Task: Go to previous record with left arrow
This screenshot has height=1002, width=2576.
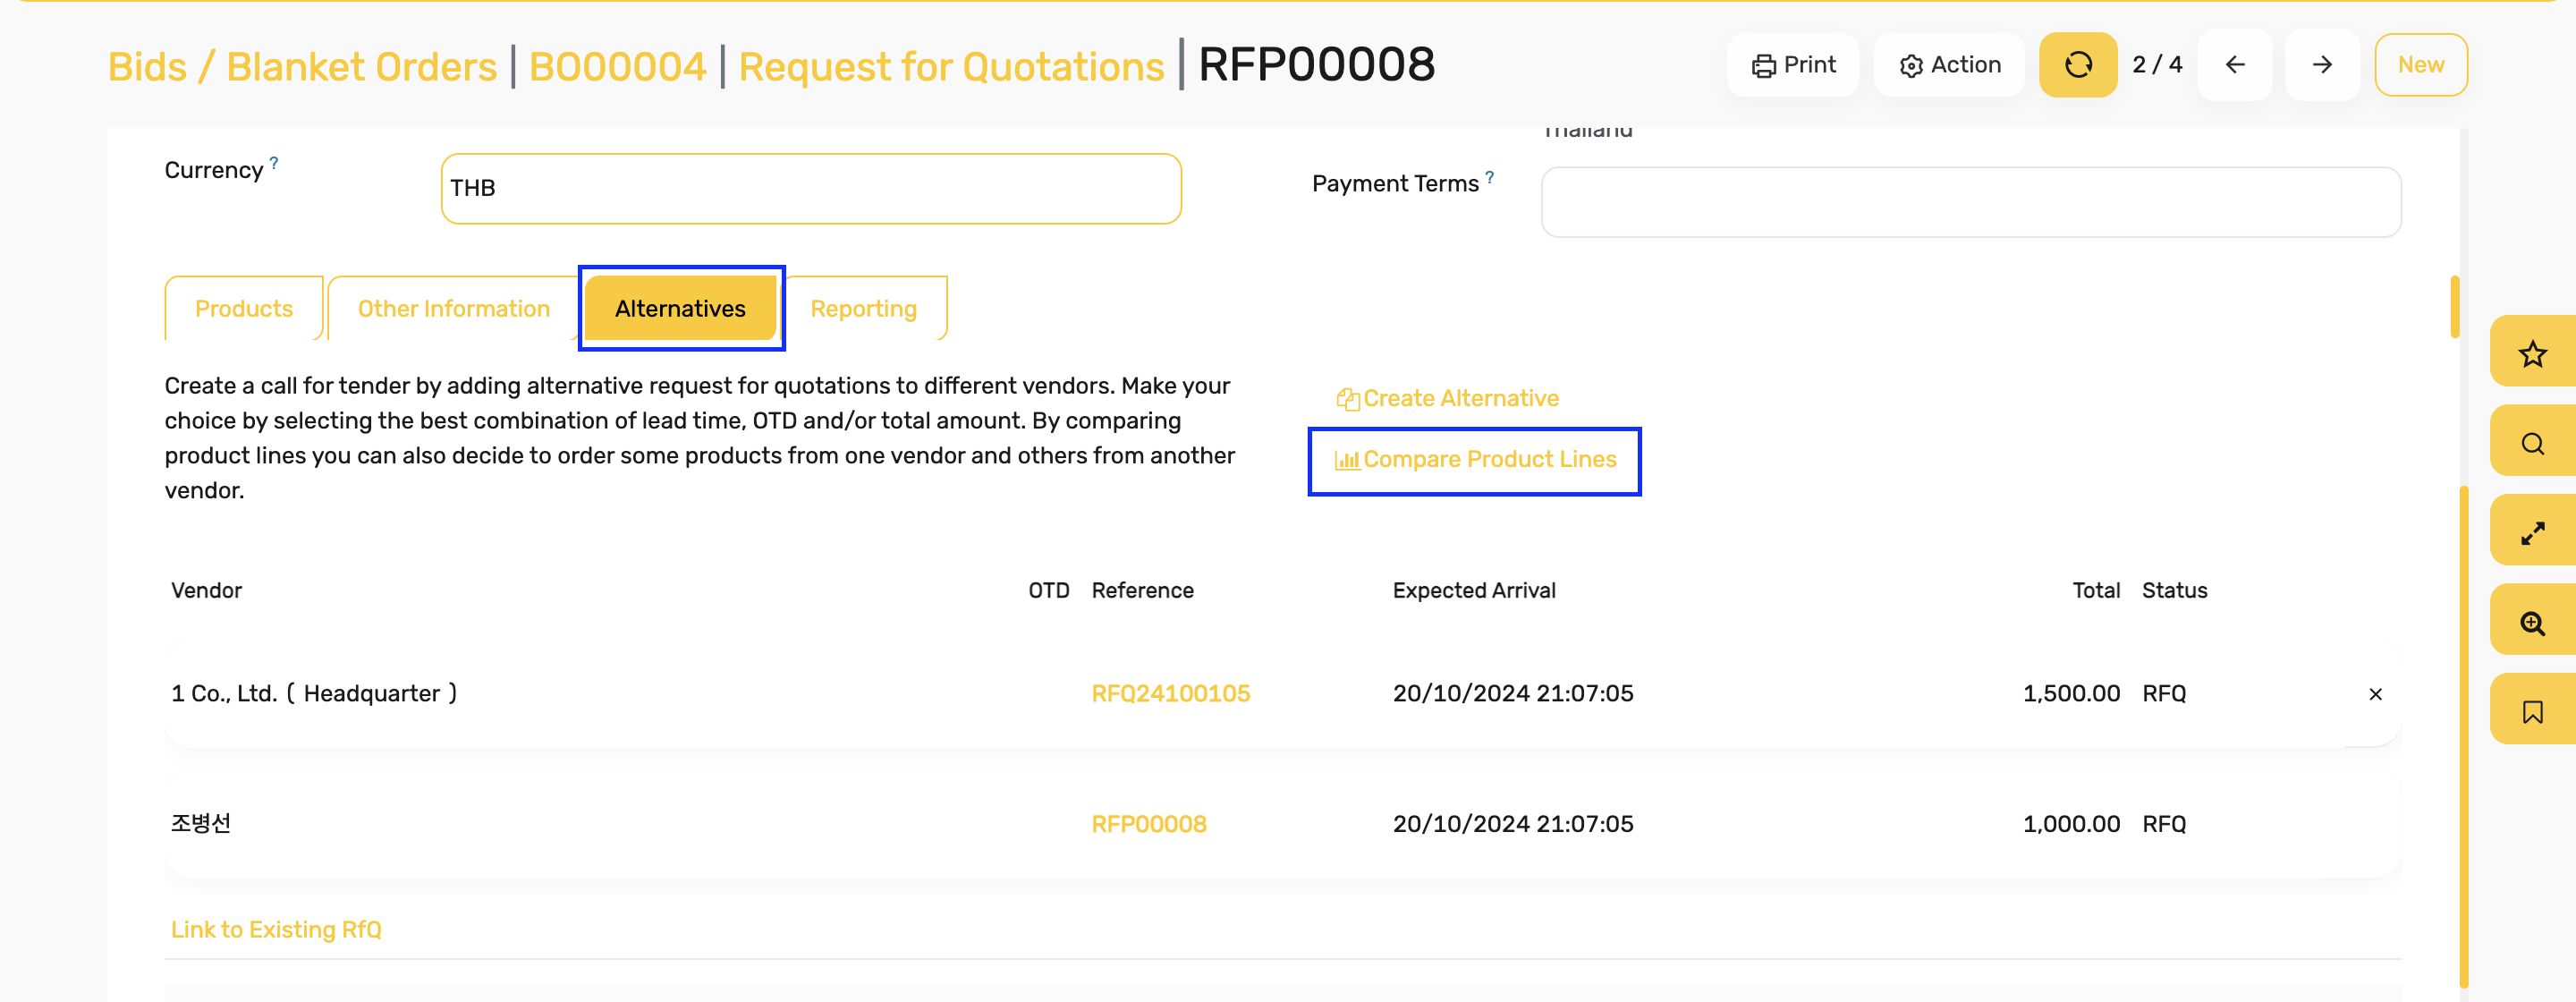Action: click(x=2235, y=65)
